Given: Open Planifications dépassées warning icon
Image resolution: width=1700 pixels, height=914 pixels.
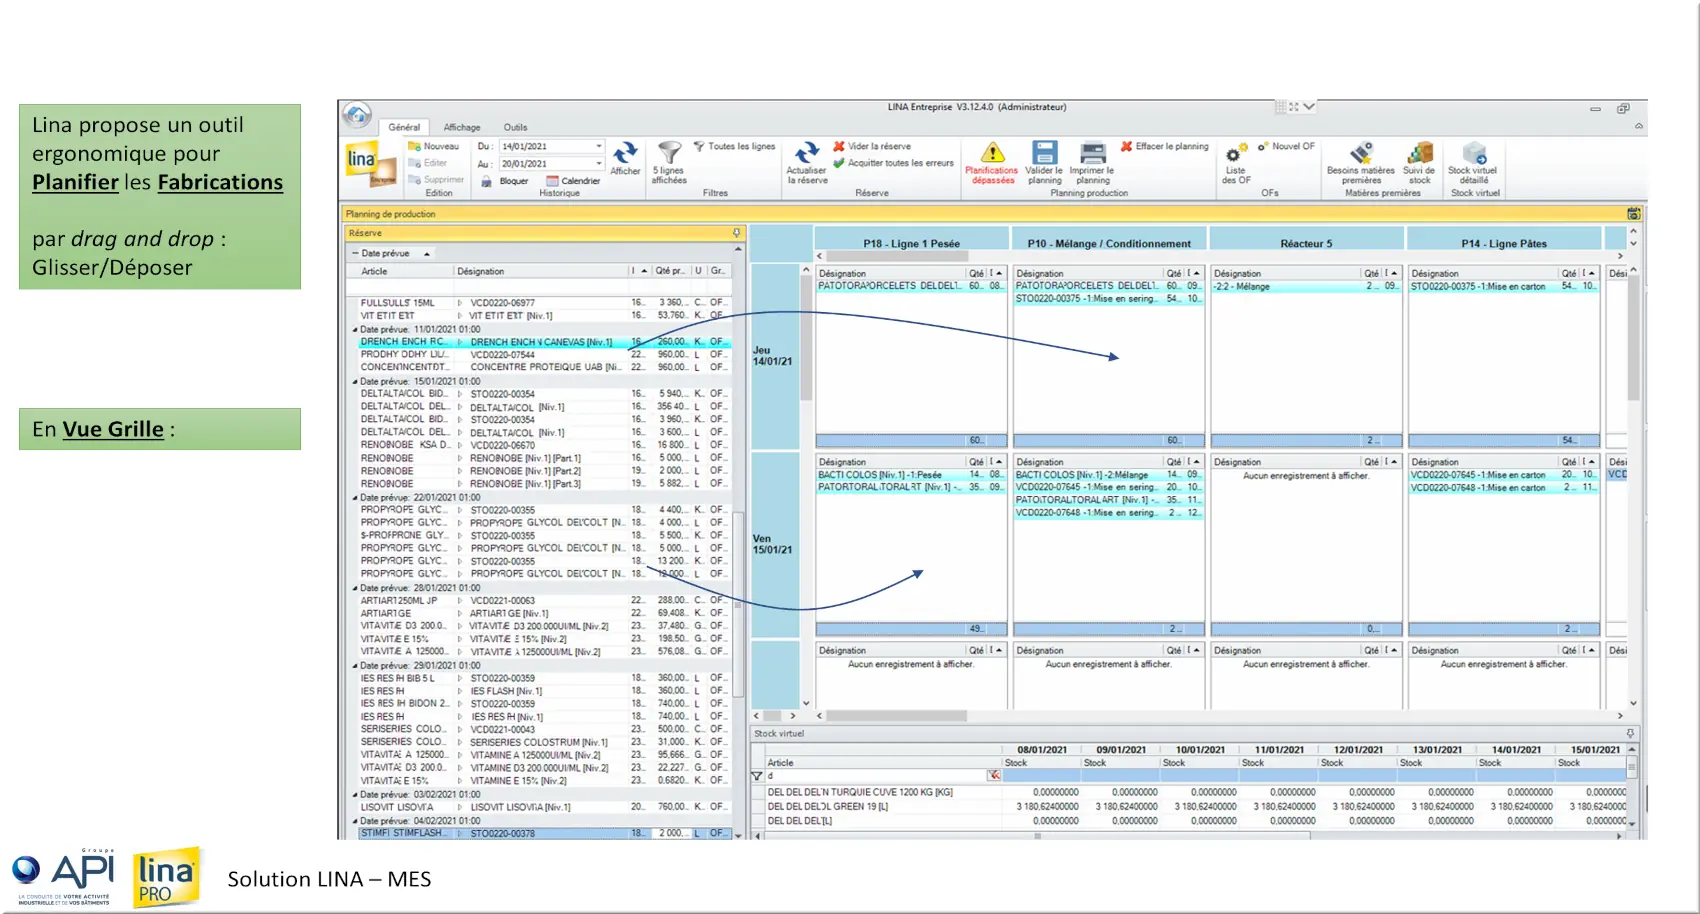Looking at the screenshot, I should coord(992,152).
